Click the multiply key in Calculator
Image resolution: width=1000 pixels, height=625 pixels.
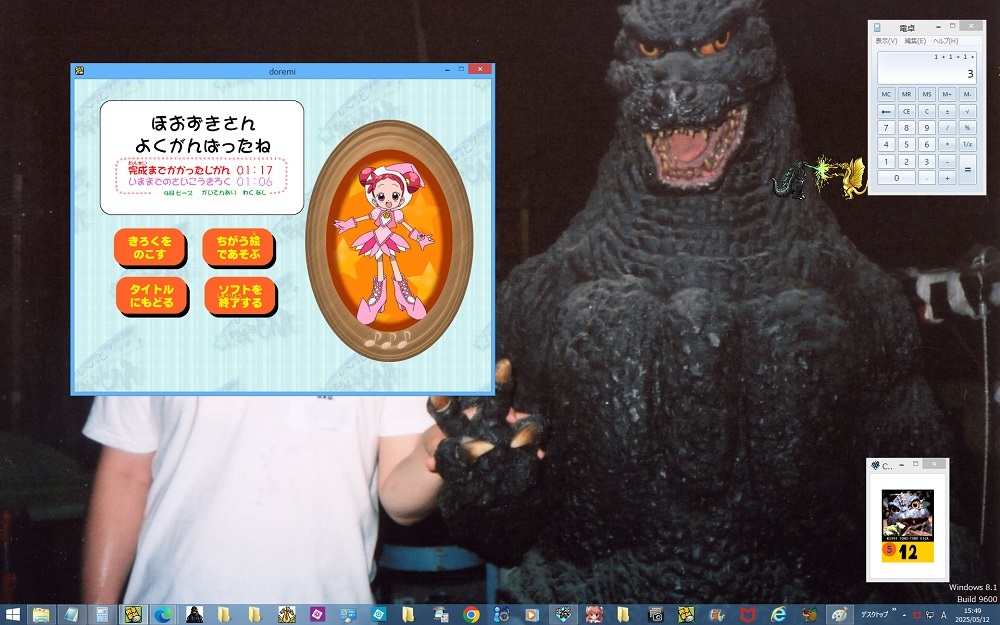pyautogui.click(x=947, y=144)
